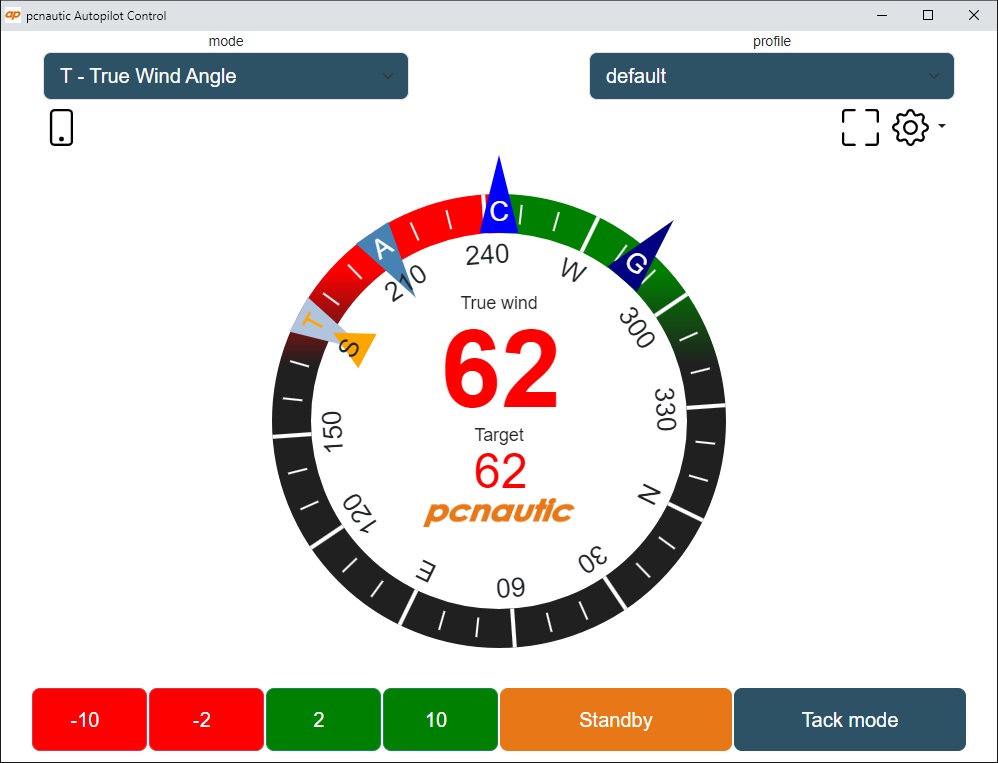Screen dimensions: 998x763
Task: Click the large True wind value 62
Action: [x=500, y=369]
